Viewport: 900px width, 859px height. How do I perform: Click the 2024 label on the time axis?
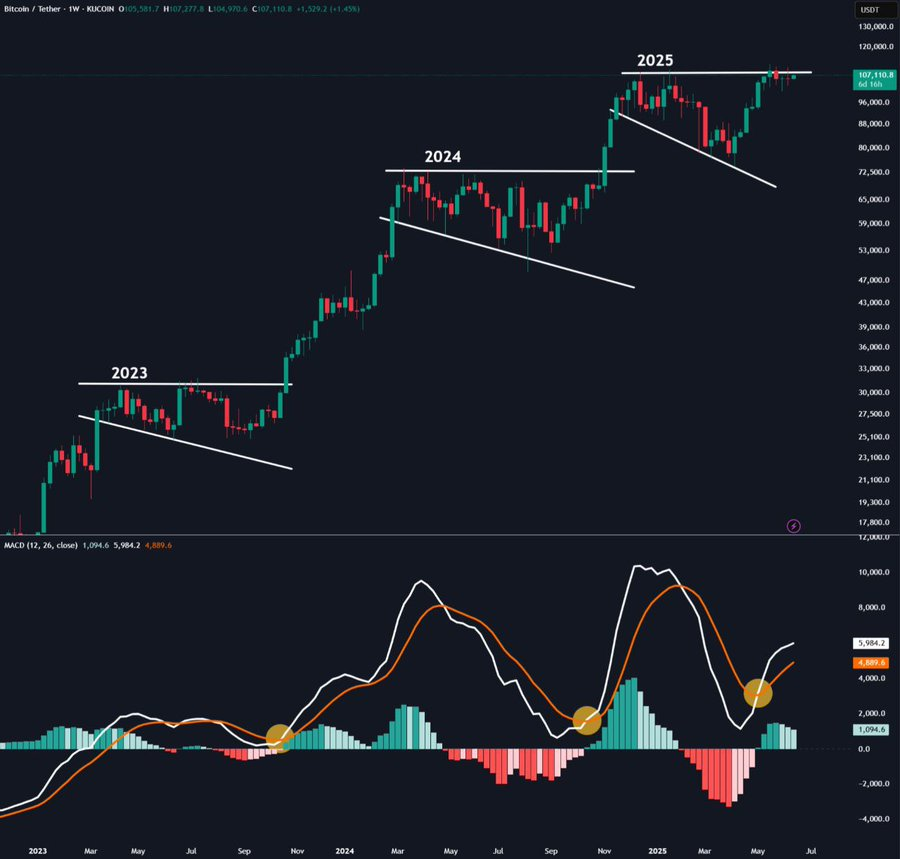(x=344, y=851)
